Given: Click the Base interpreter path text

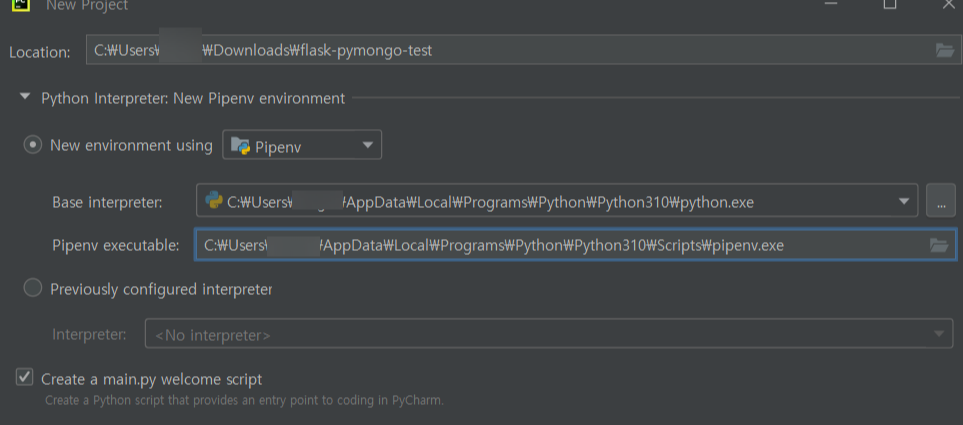Looking at the screenshot, I should 490,201.
